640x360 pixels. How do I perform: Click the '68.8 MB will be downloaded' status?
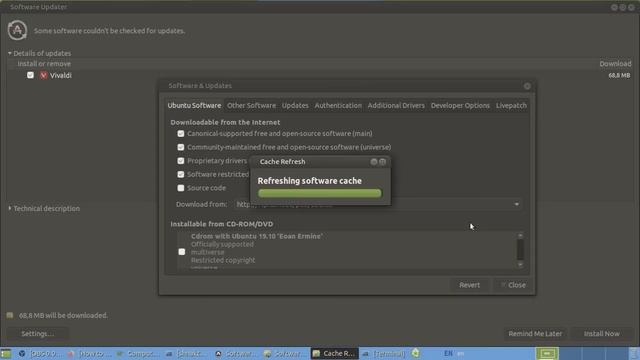(x=63, y=316)
